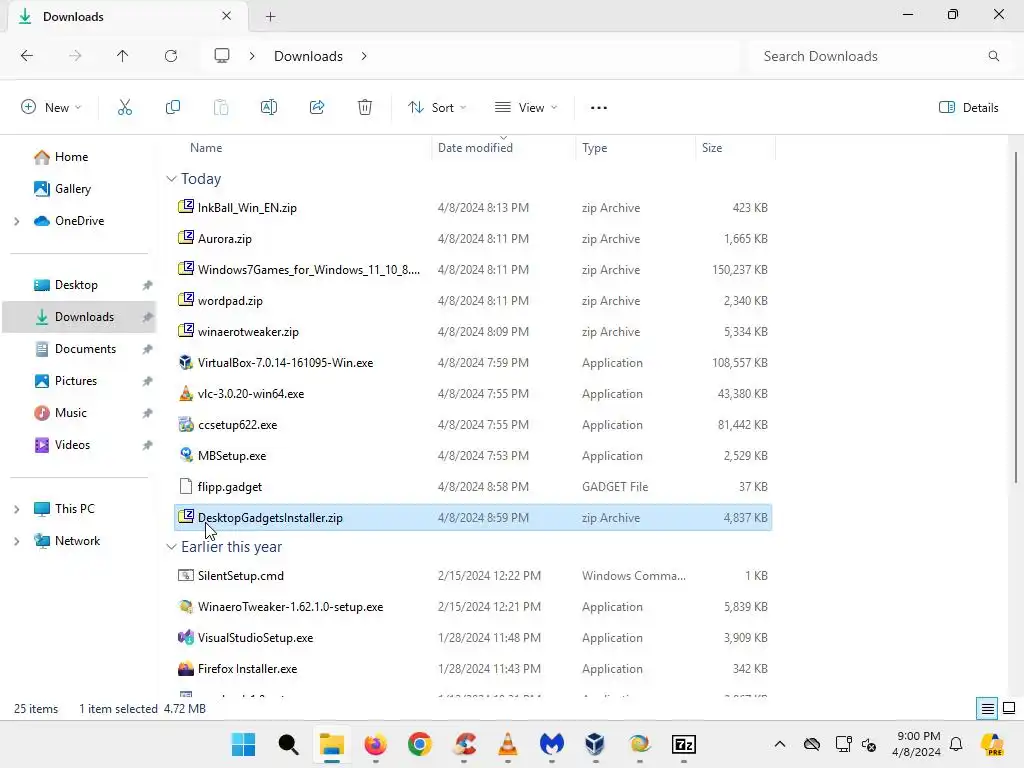Image resolution: width=1024 pixels, height=768 pixels.
Task: Click the Share icon in toolbar
Action: 317,108
